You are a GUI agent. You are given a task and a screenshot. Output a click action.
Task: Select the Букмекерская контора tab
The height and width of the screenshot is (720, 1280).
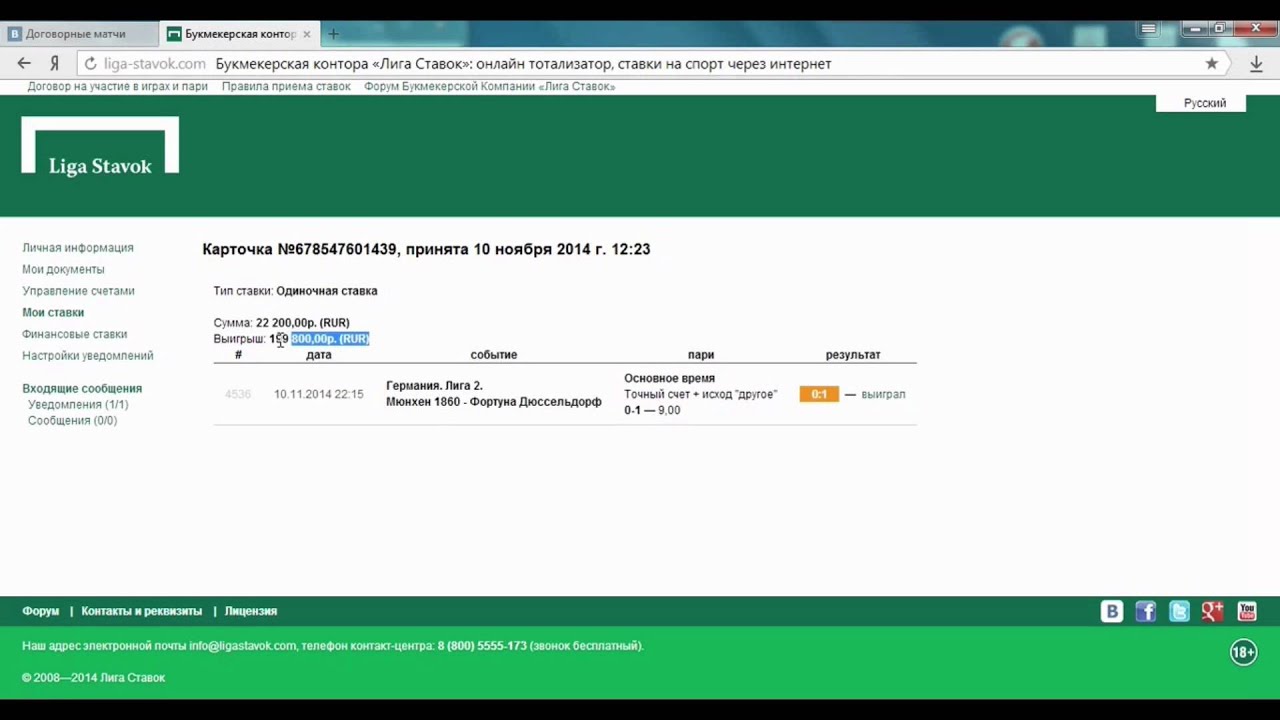point(238,34)
